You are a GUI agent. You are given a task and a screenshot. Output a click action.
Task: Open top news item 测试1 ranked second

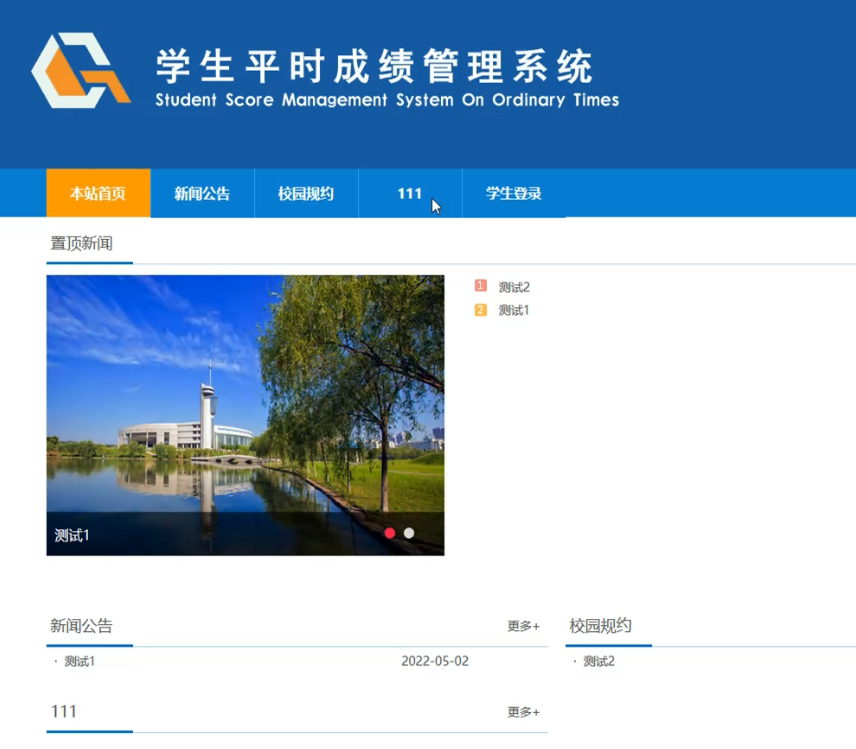pyautogui.click(x=514, y=310)
